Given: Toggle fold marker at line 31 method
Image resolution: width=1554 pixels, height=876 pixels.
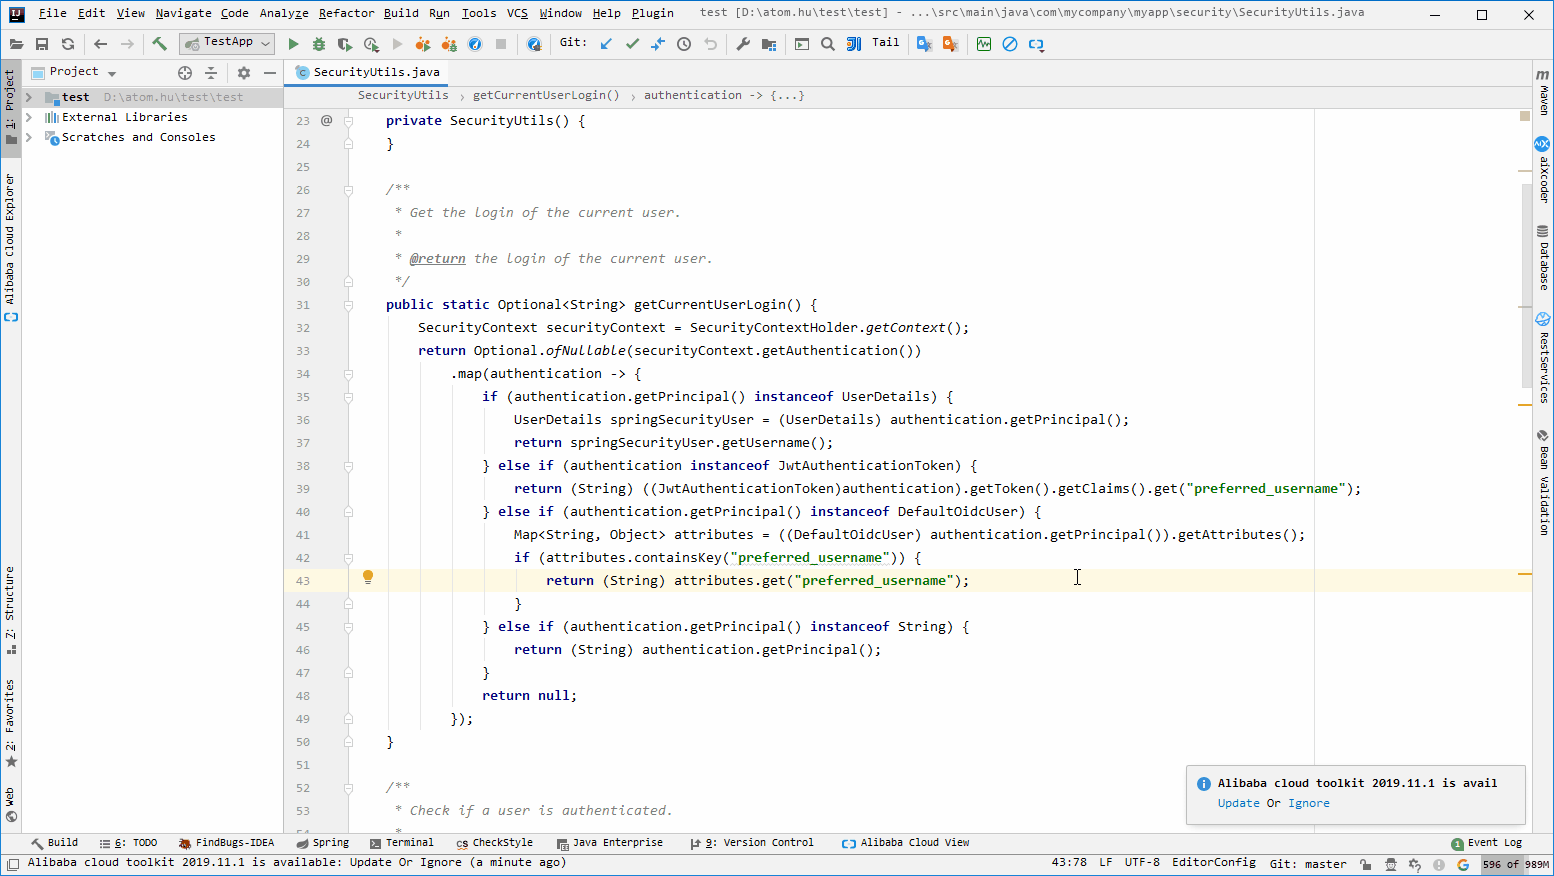Looking at the screenshot, I should [349, 305].
